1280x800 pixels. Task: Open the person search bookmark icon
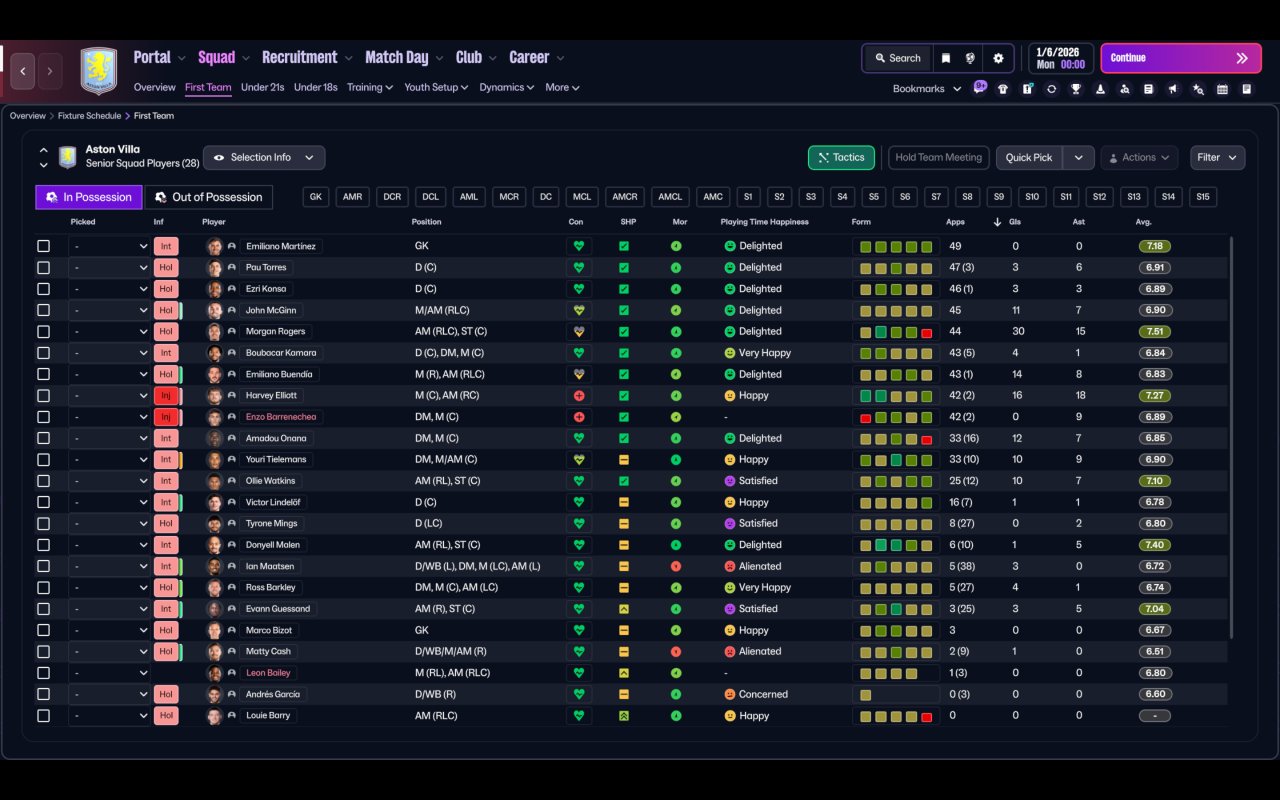[x=1125, y=89]
